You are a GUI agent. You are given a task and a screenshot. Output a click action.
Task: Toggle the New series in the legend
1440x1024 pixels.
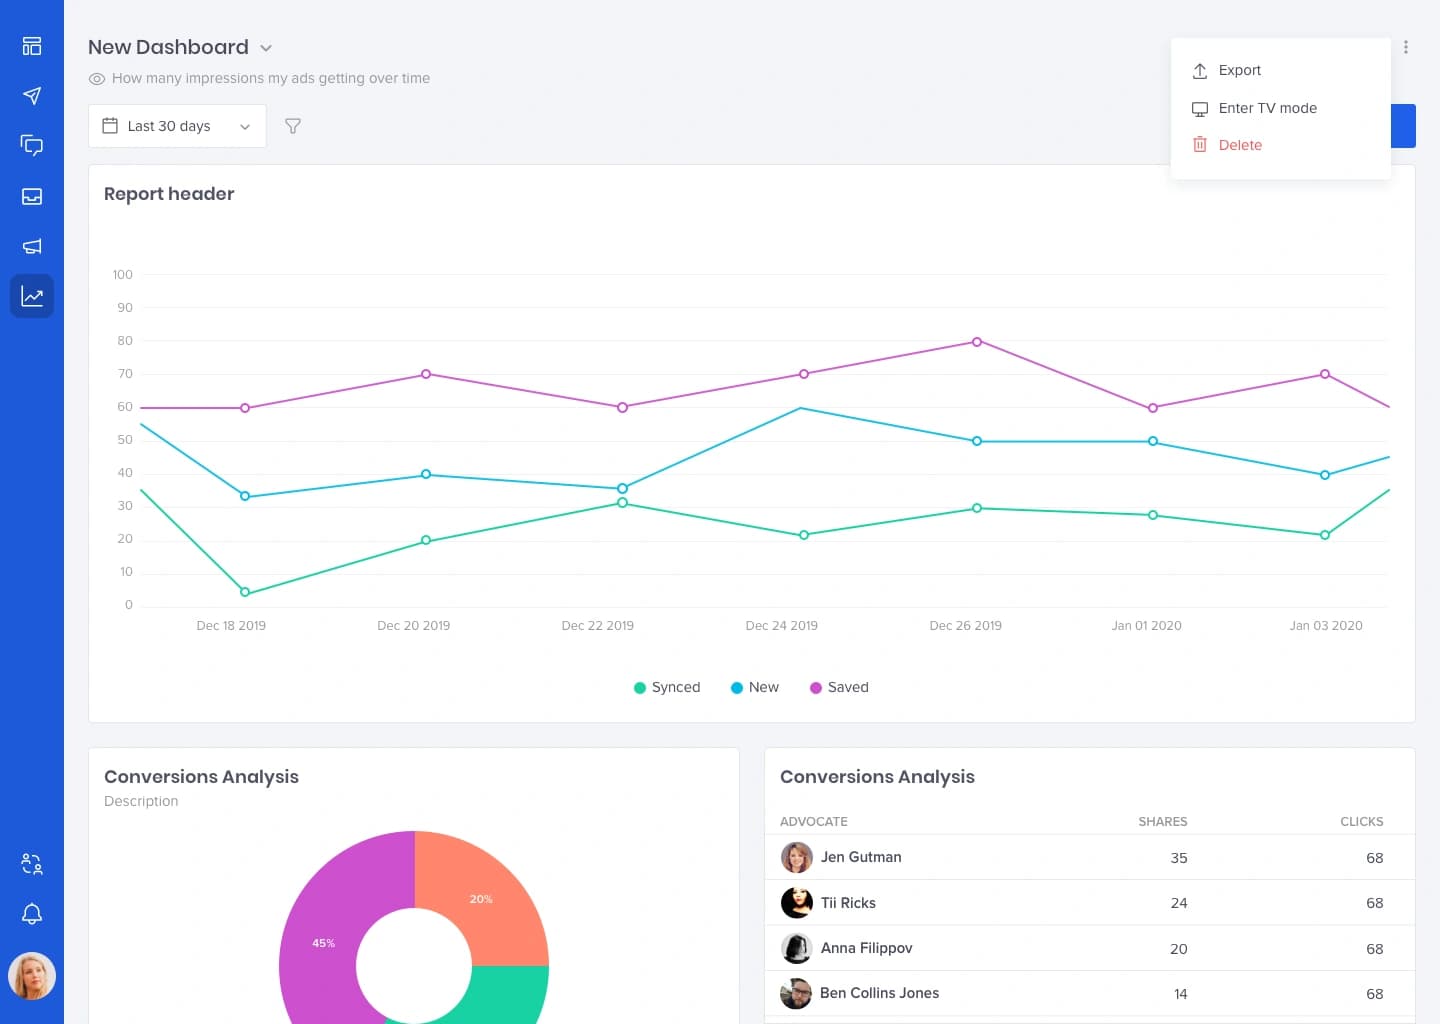click(x=754, y=687)
